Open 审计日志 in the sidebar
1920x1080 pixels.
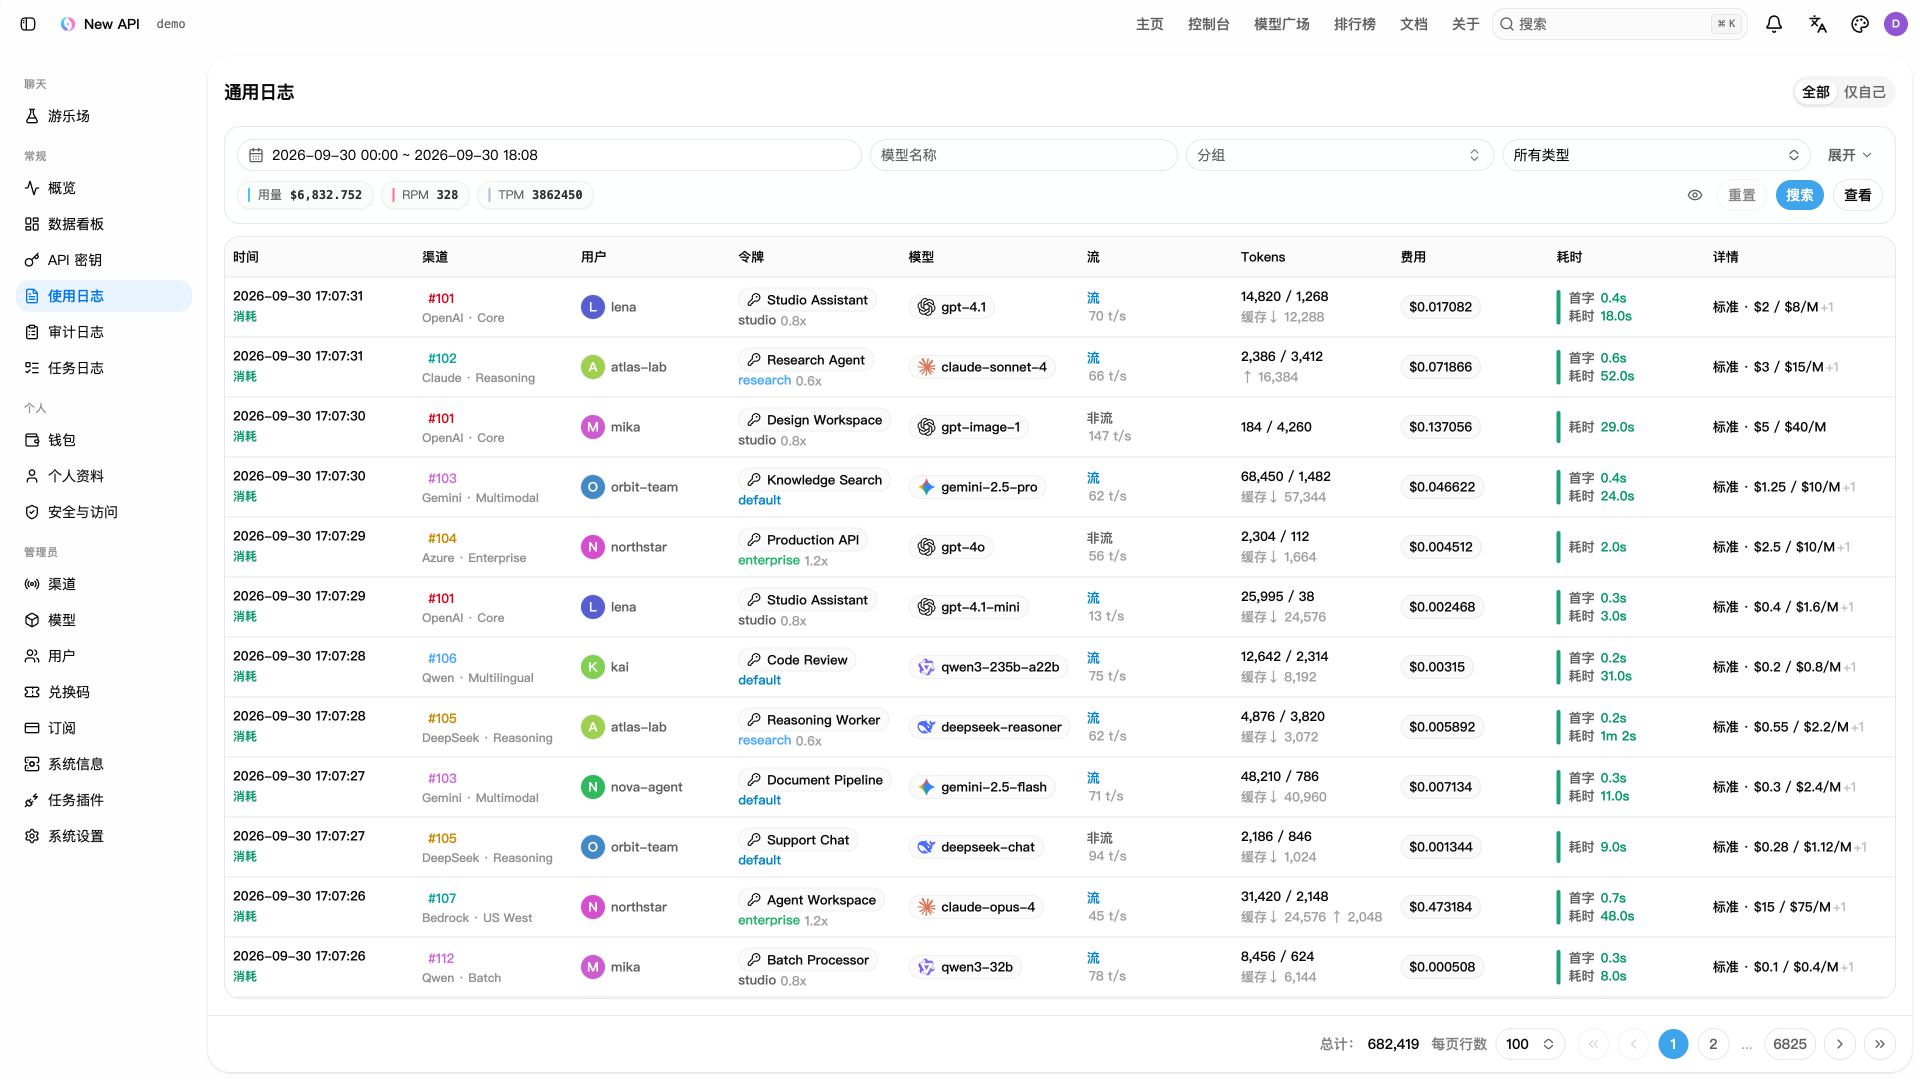pyautogui.click(x=104, y=332)
